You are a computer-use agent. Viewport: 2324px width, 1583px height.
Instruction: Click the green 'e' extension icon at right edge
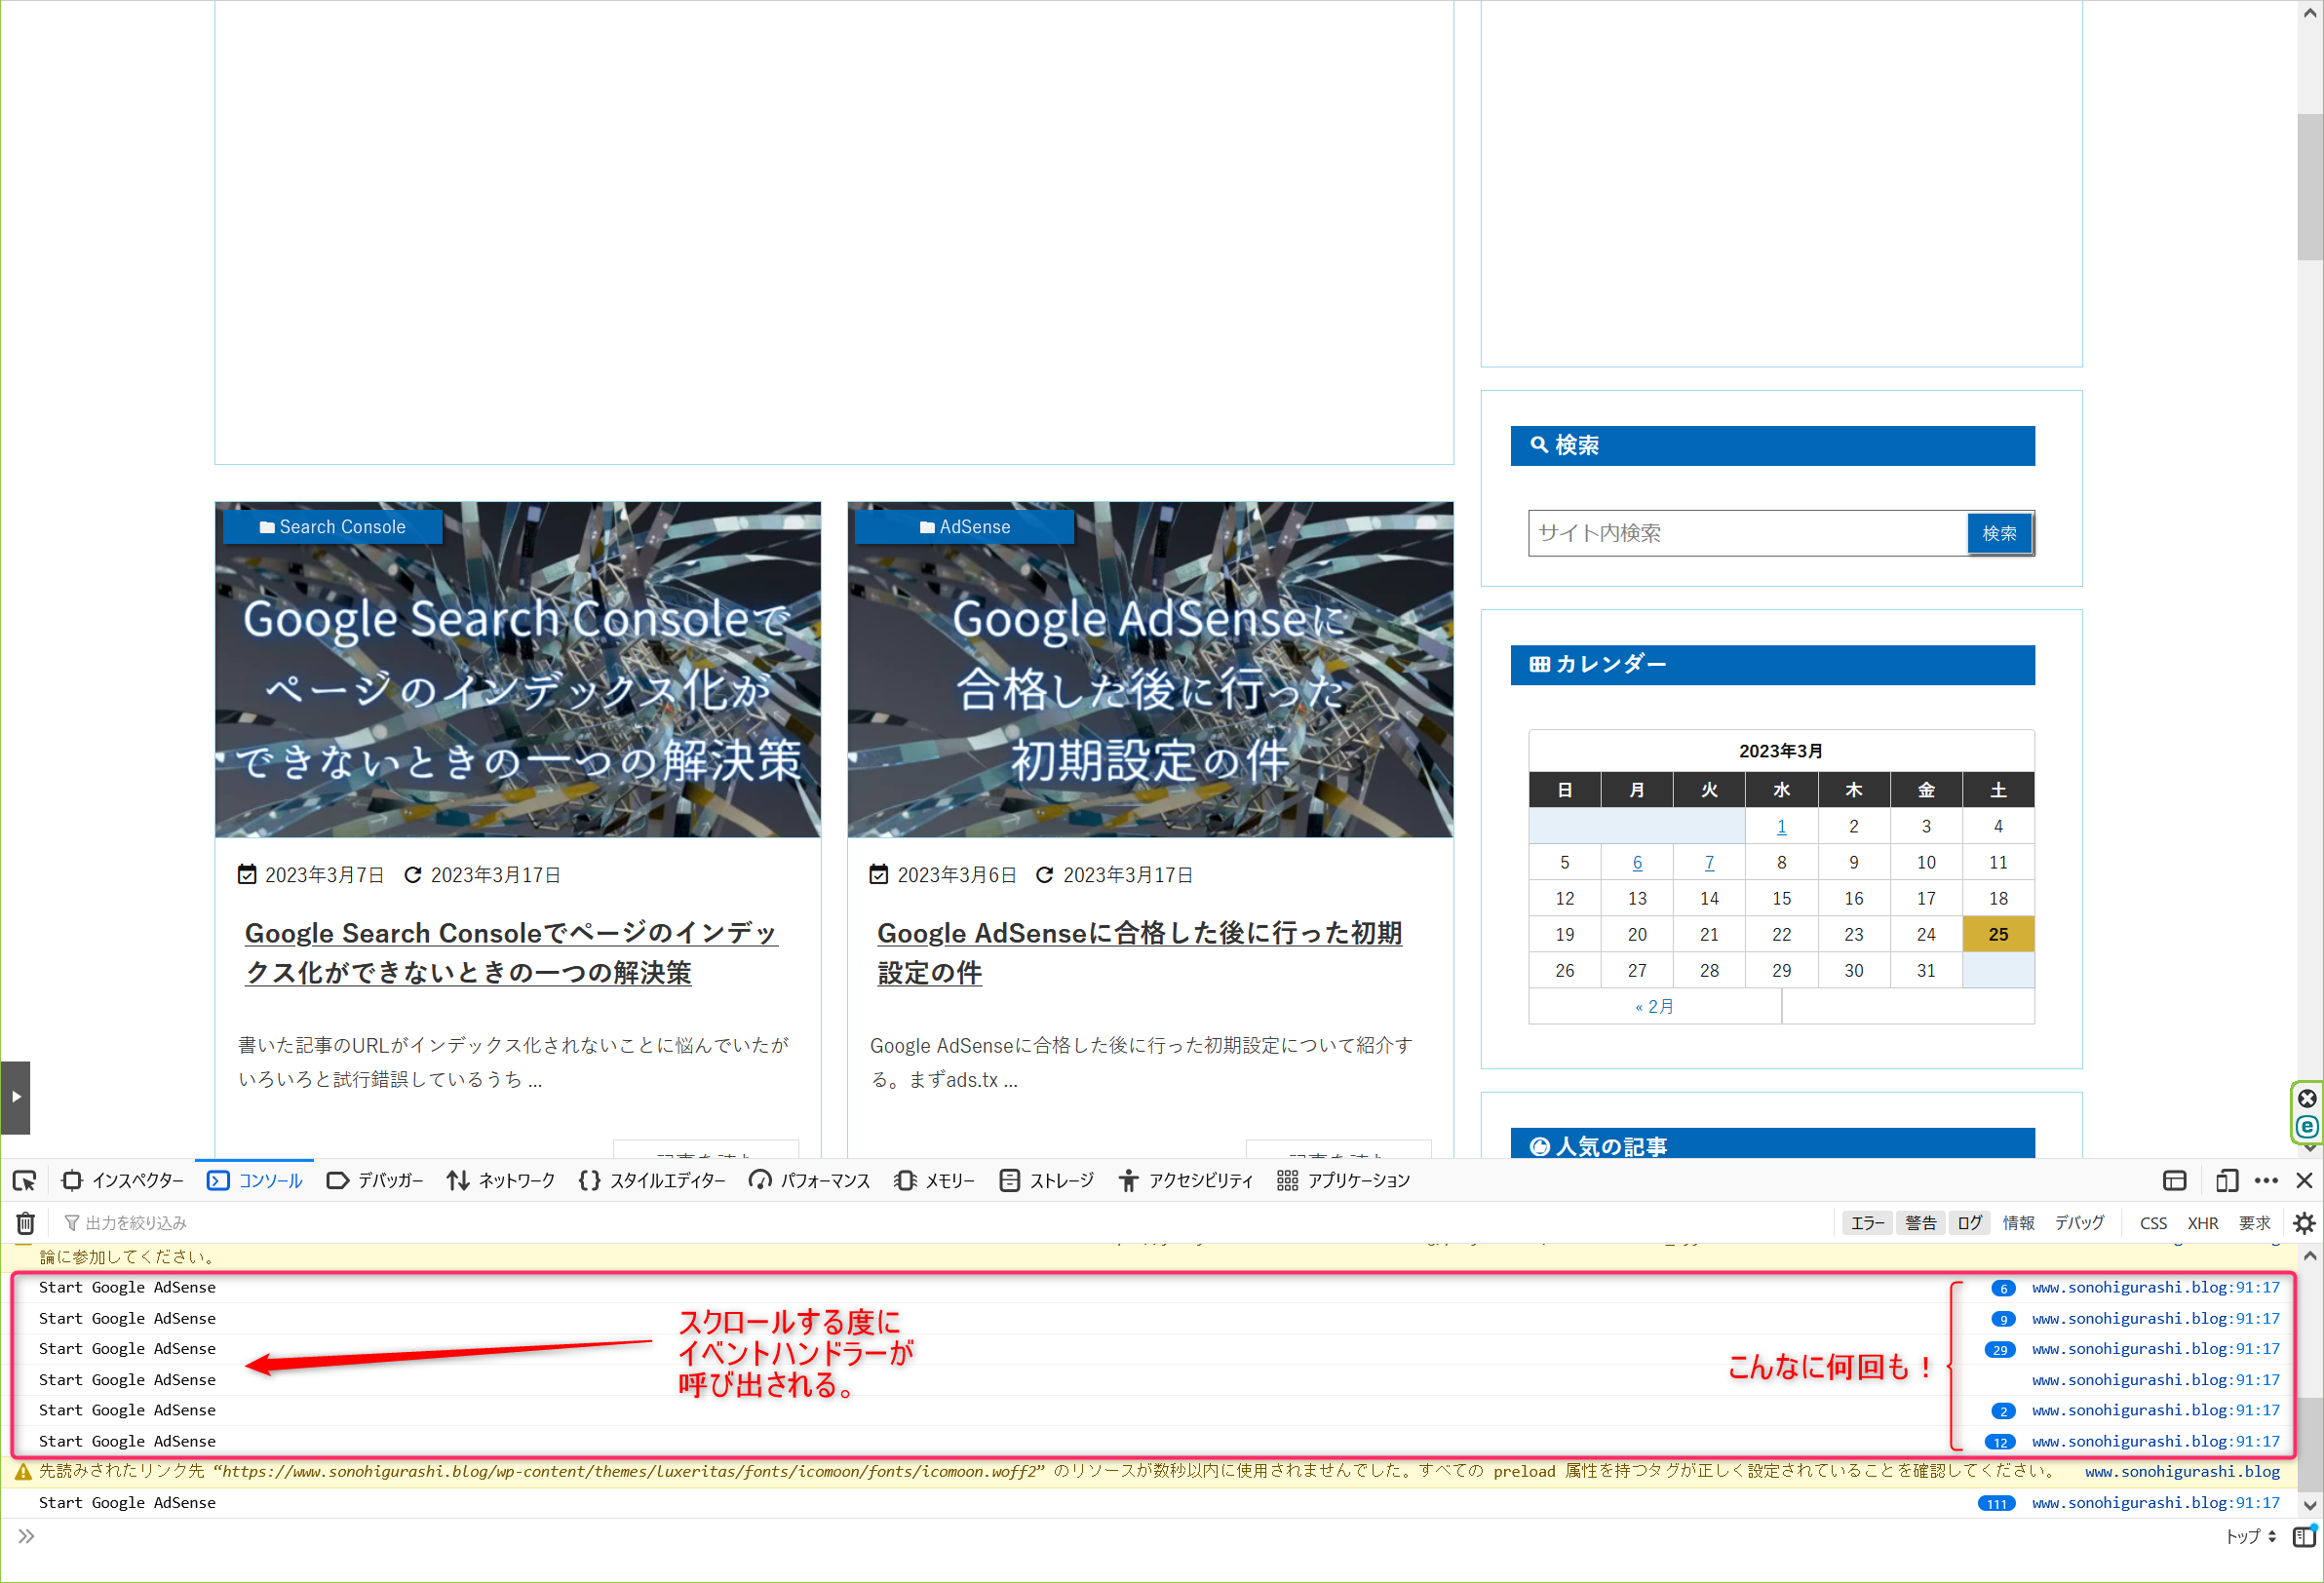2306,1127
